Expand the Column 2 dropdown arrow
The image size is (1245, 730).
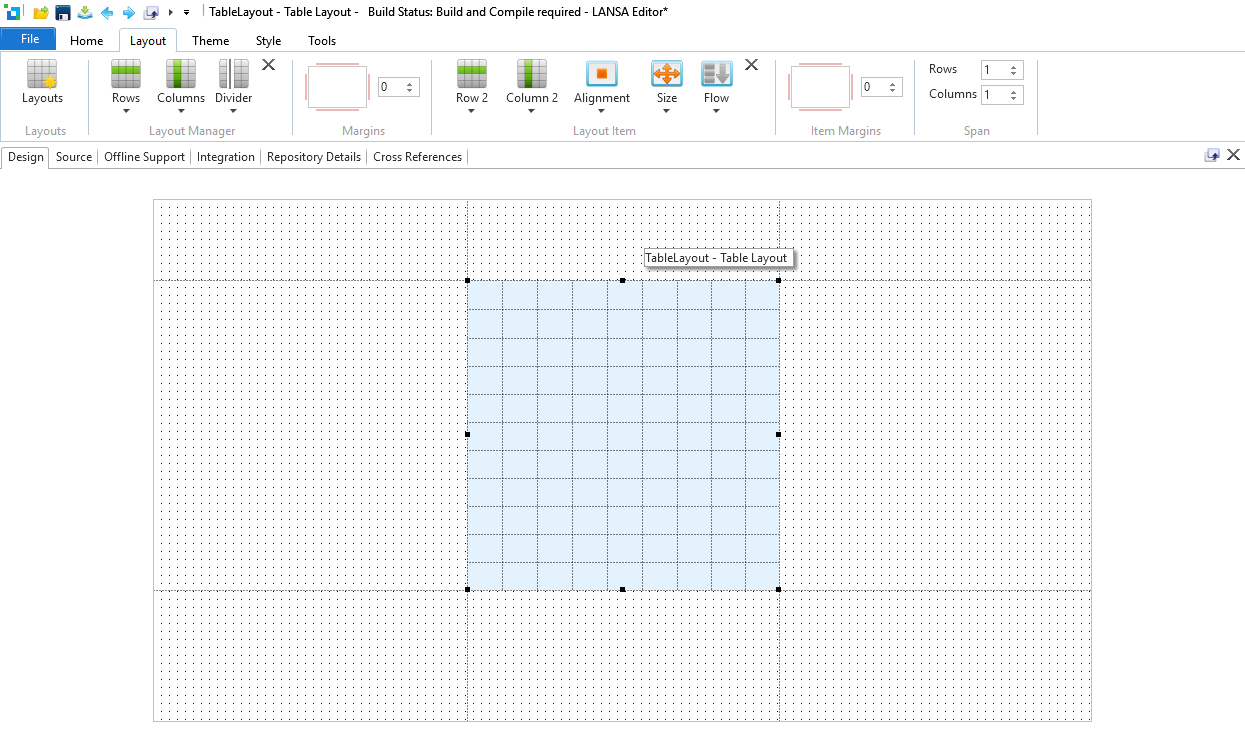click(532, 111)
